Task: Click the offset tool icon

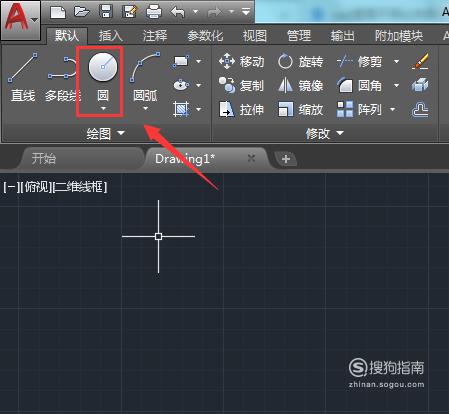Action: (420, 110)
